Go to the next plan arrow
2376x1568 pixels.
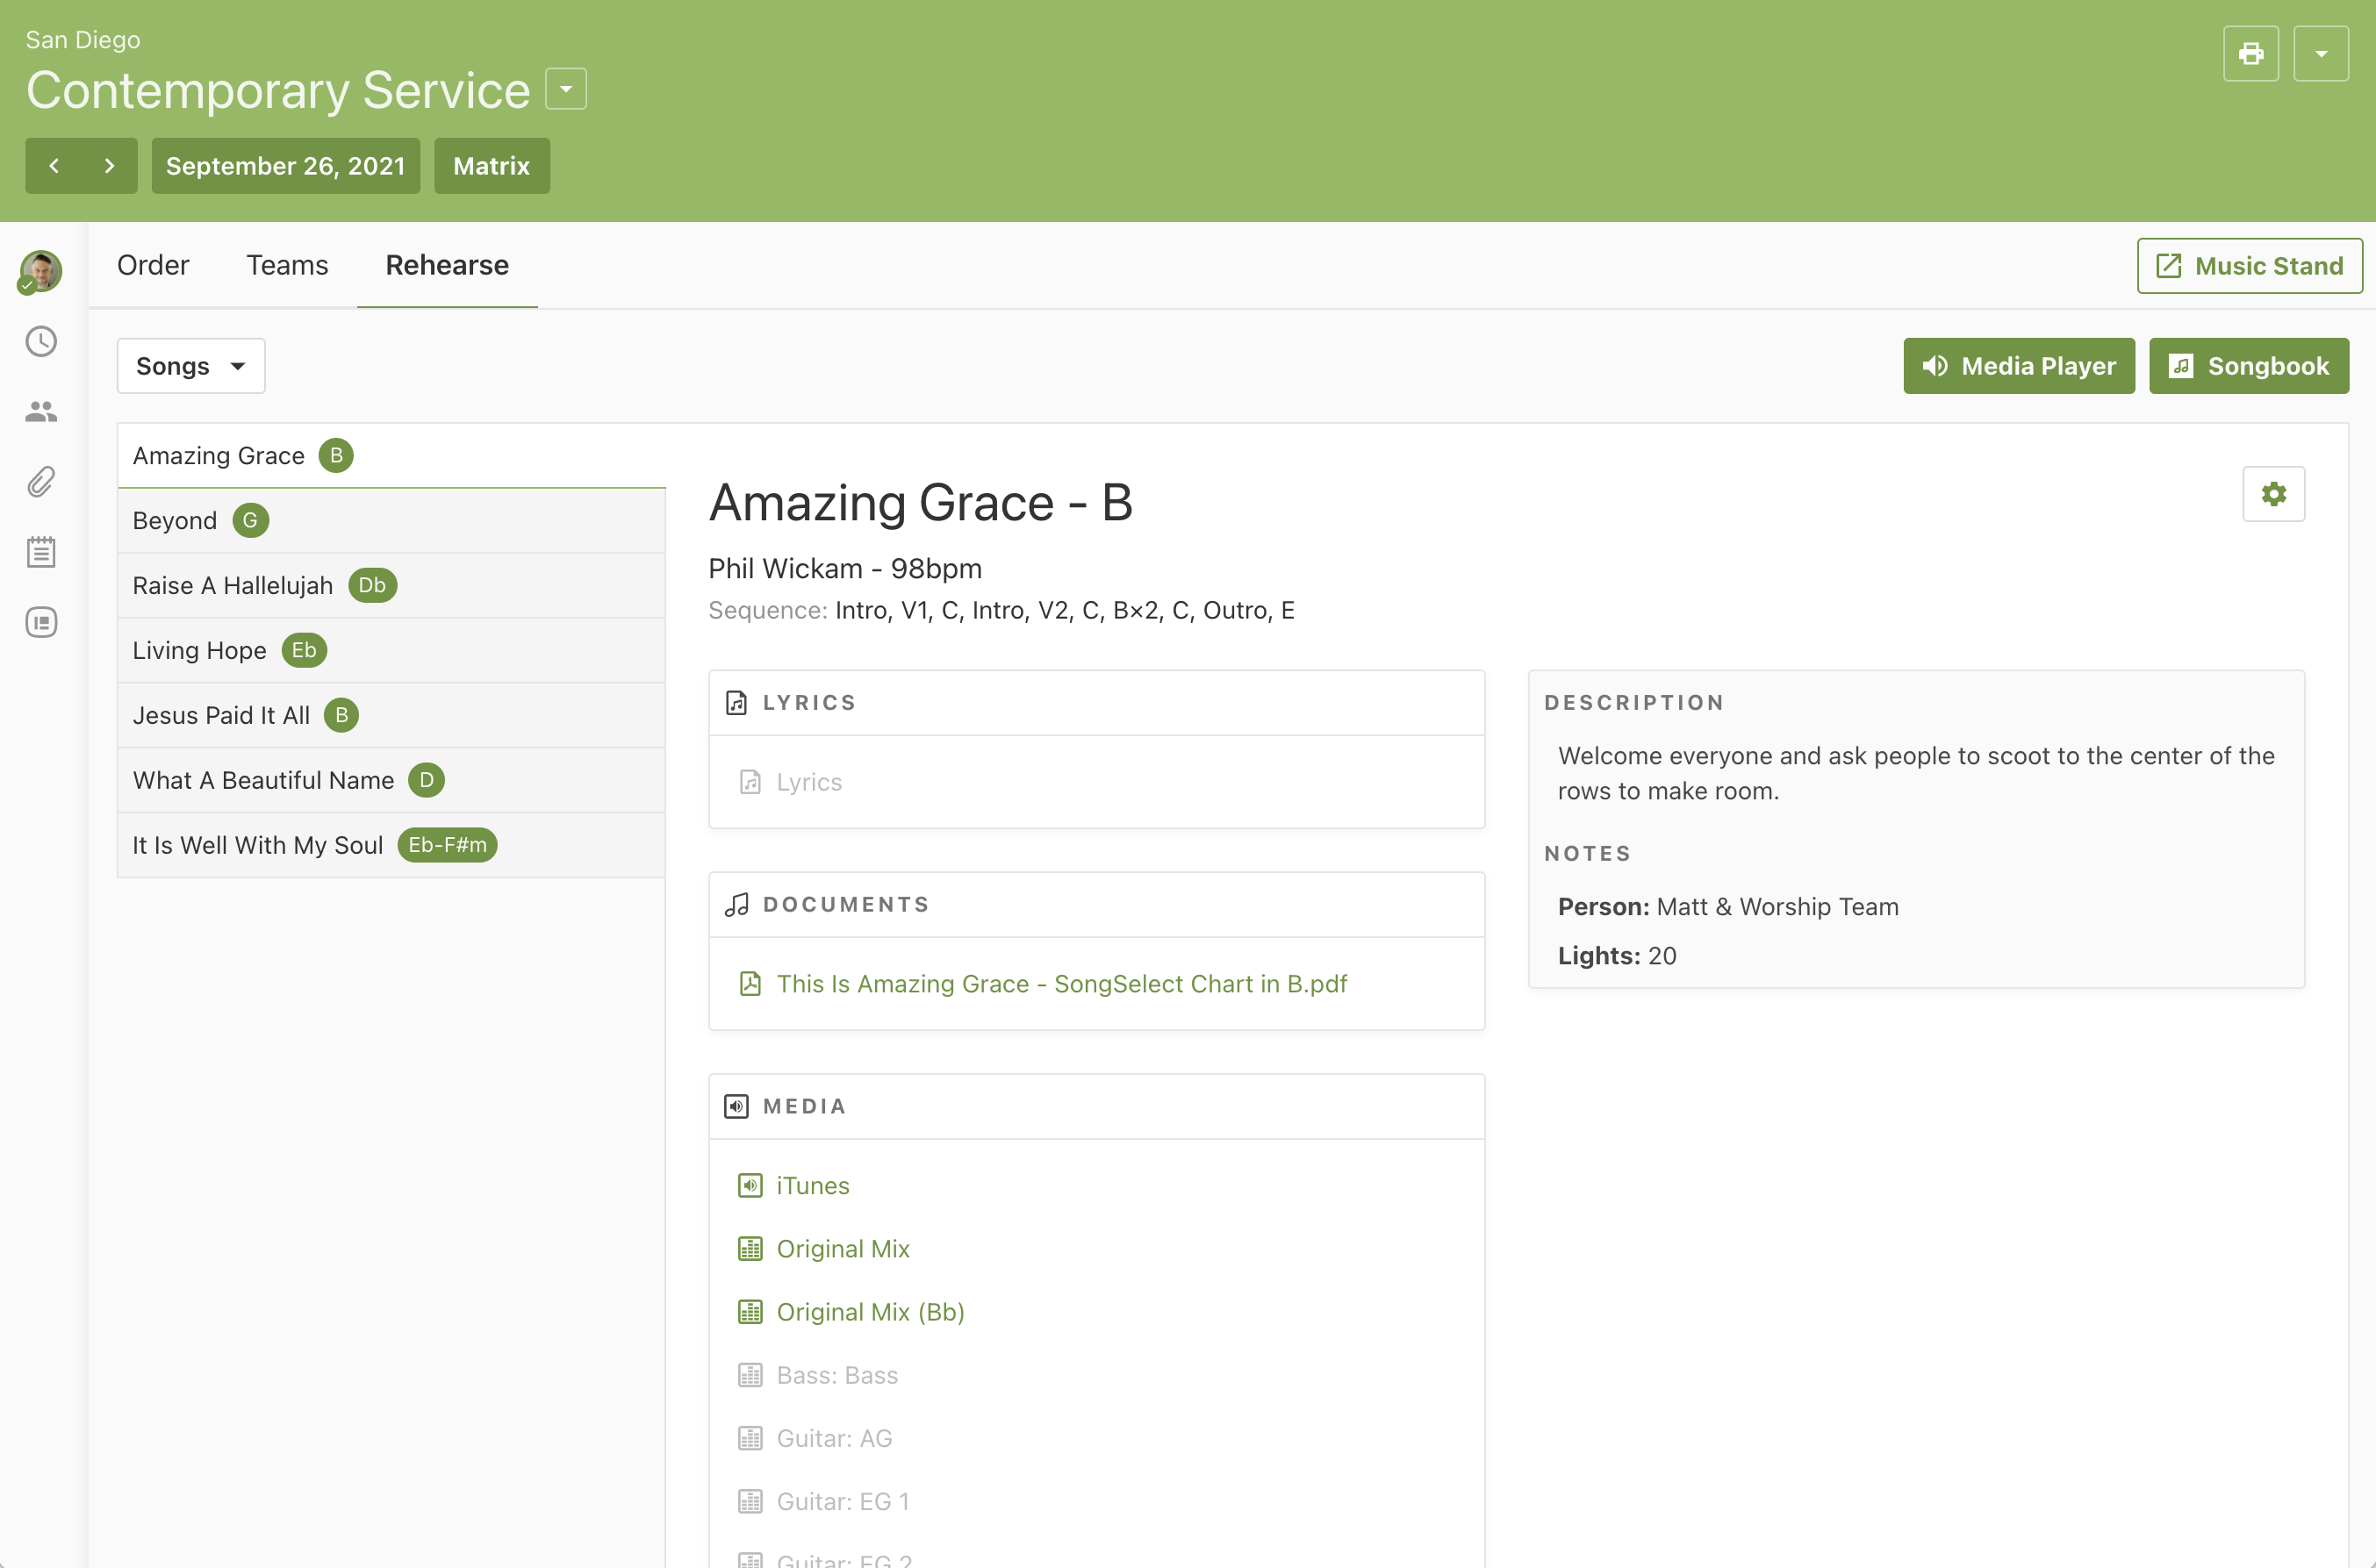point(109,166)
